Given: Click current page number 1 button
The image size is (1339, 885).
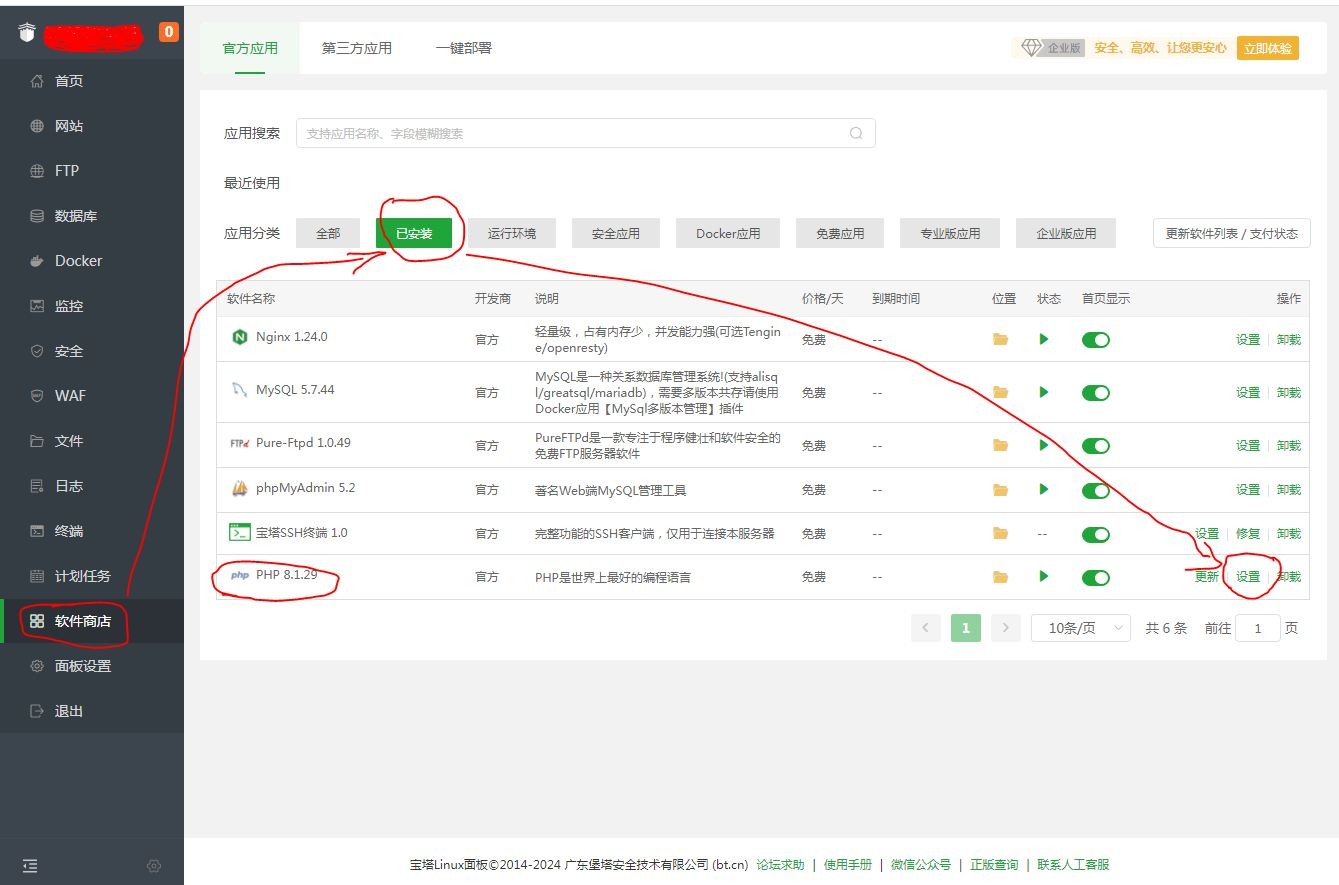Looking at the screenshot, I should (x=966, y=628).
